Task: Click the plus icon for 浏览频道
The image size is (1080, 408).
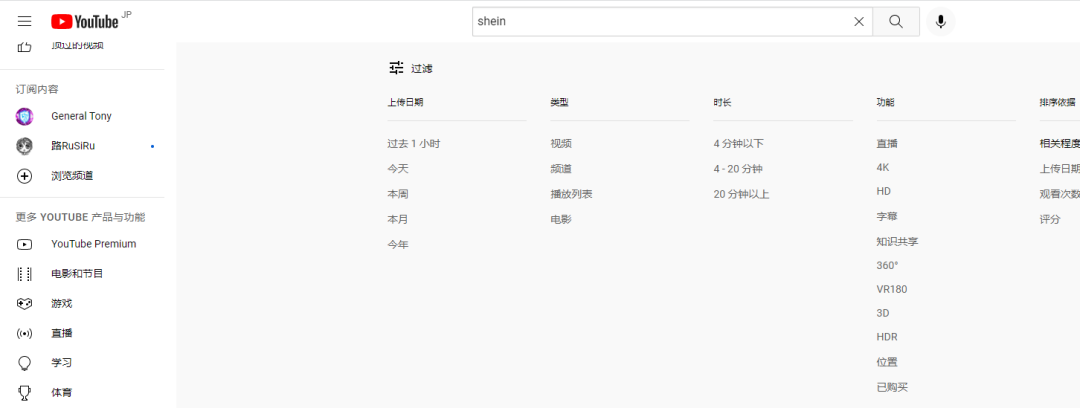Action: tap(24, 176)
